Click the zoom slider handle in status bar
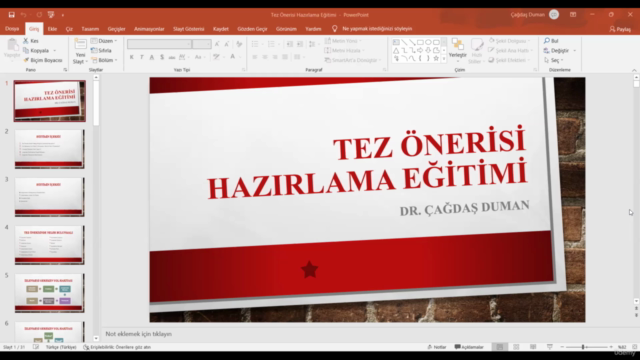Viewport: 640px width, 360px height. [583, 347]
